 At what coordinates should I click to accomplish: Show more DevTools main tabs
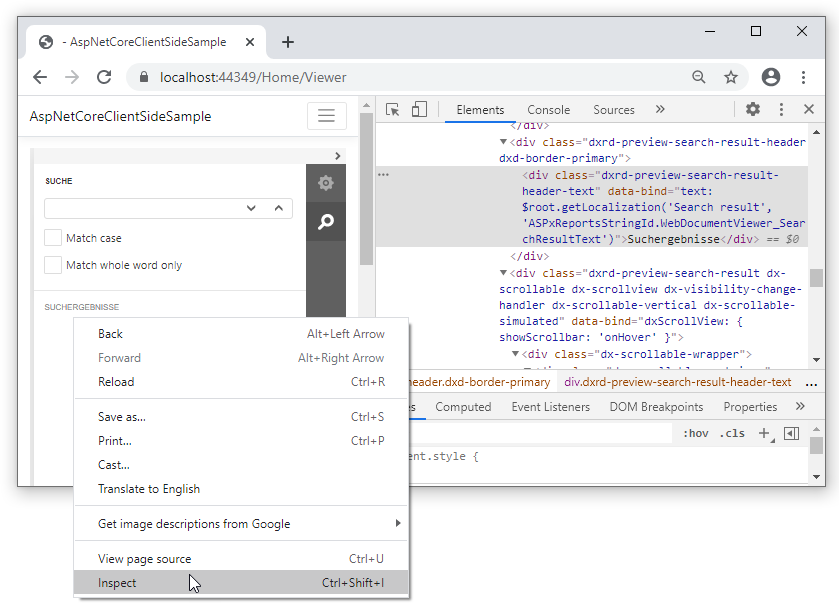[660, 109]
